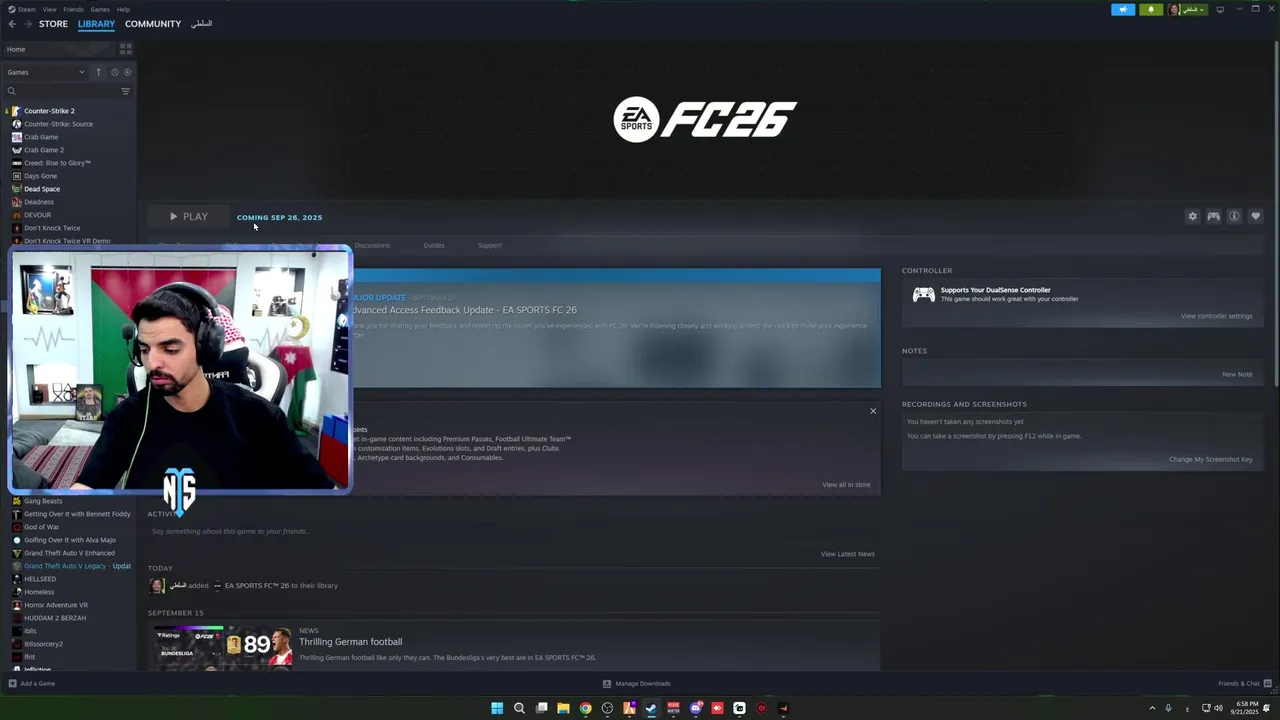Open the Windows Start button
Screen dimensions: 1280x720
point(497,708)
